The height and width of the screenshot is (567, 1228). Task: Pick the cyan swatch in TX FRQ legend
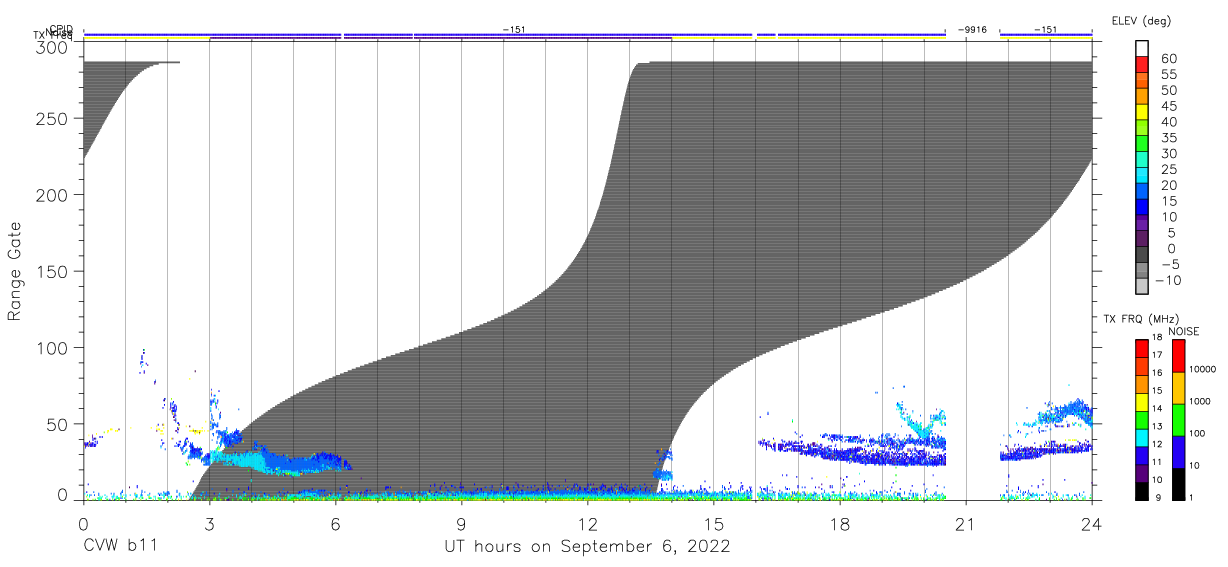click(x=1142, y=437)
